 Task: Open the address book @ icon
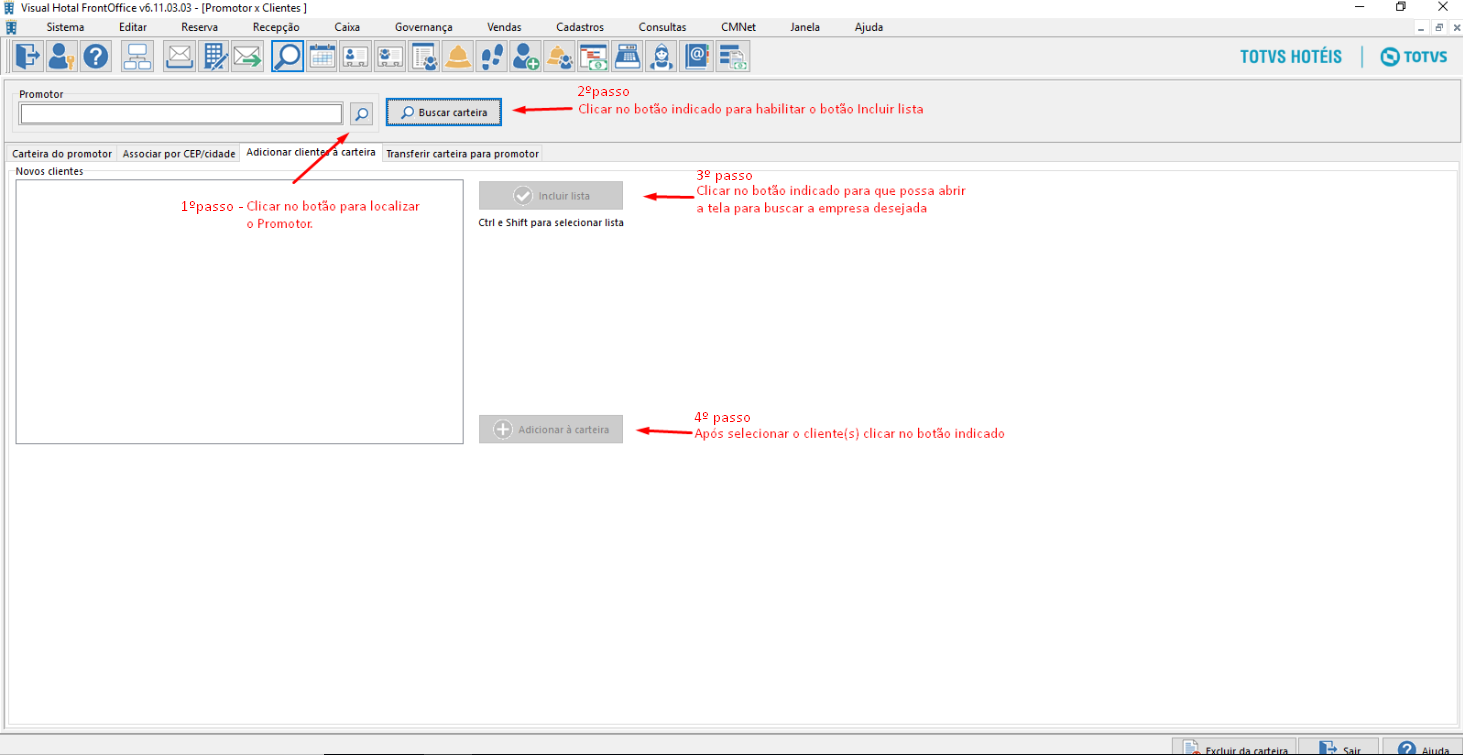699,56
